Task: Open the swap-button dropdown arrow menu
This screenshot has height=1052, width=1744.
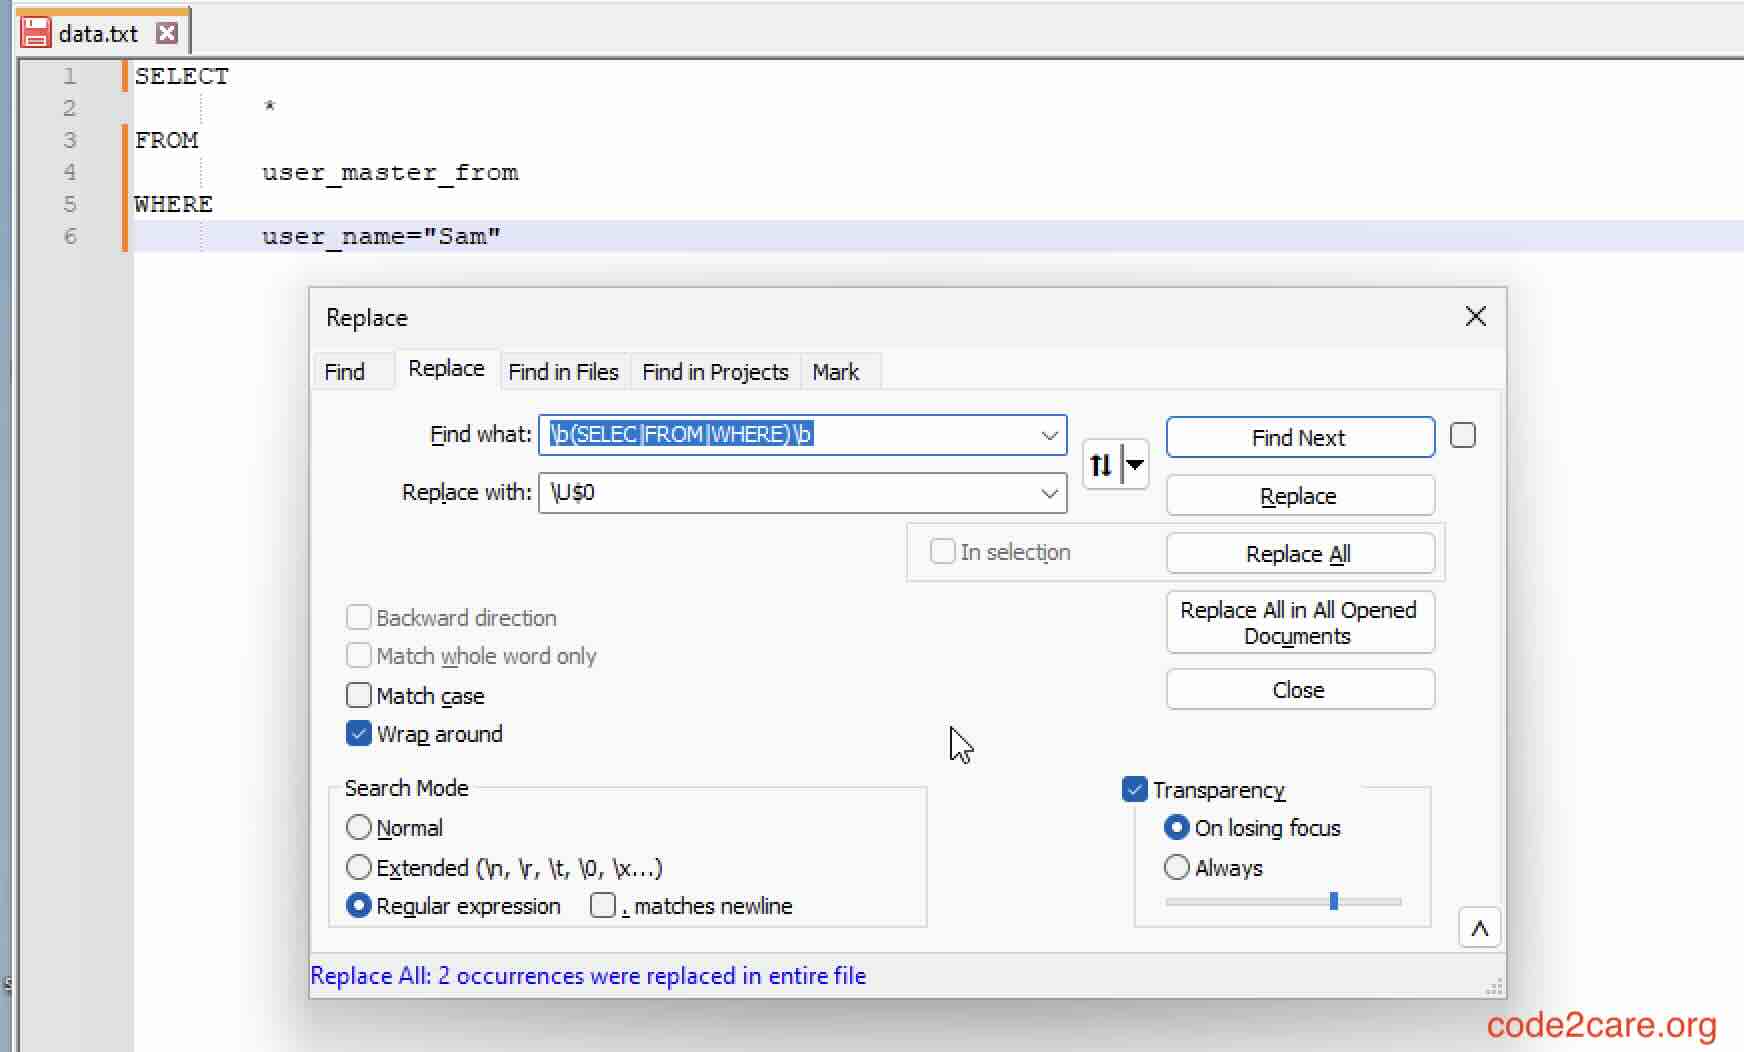Action: (x=1136, y=464)
